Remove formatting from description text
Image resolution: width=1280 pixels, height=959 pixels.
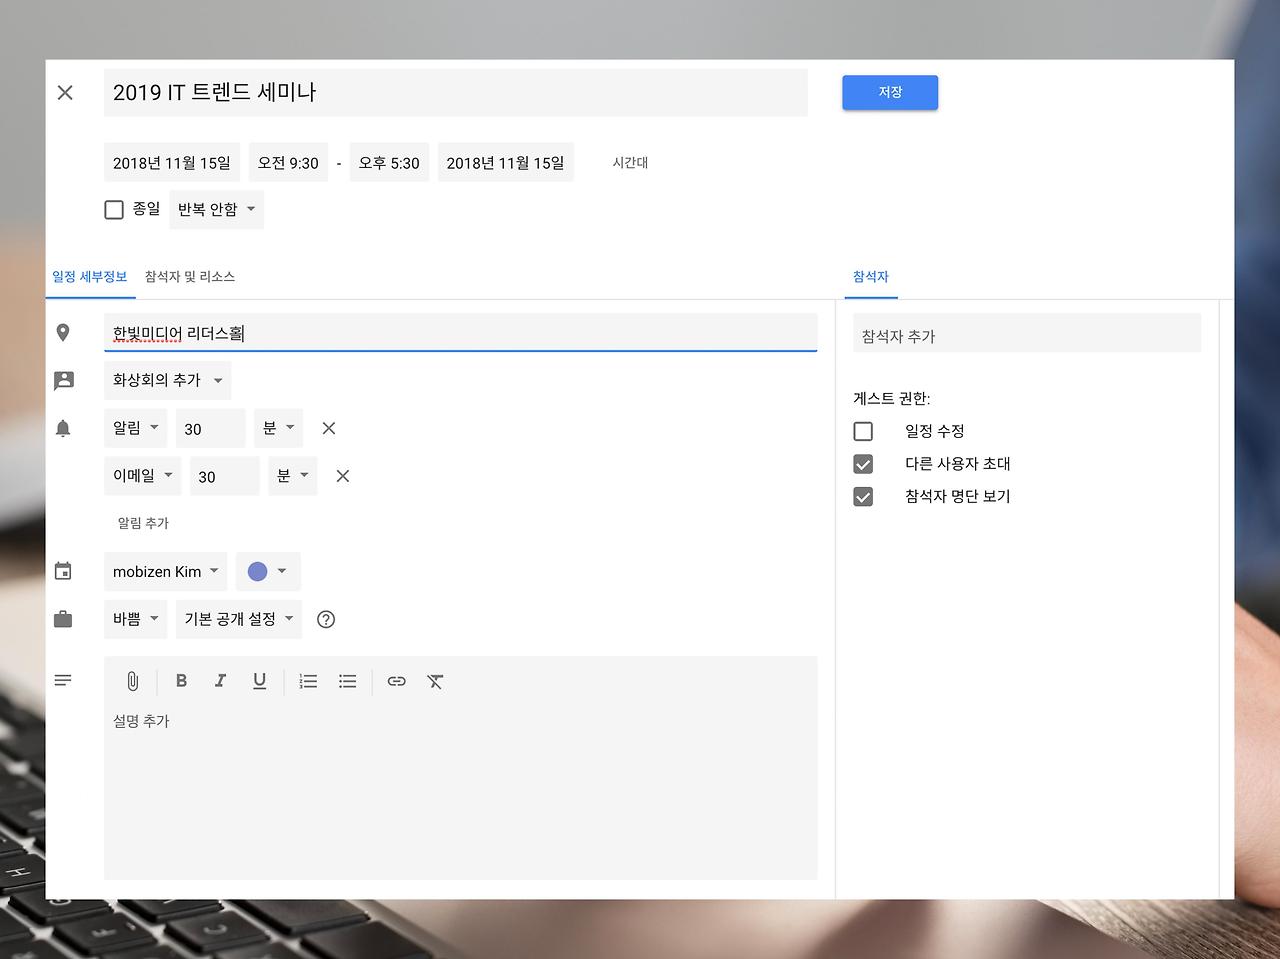(435, 681)
